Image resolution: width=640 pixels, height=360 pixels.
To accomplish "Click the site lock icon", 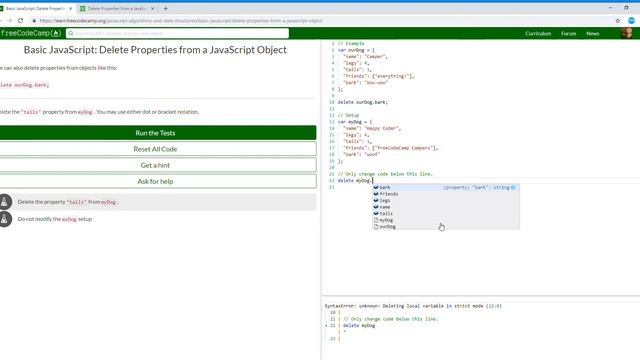I will (x=34, y=20).
